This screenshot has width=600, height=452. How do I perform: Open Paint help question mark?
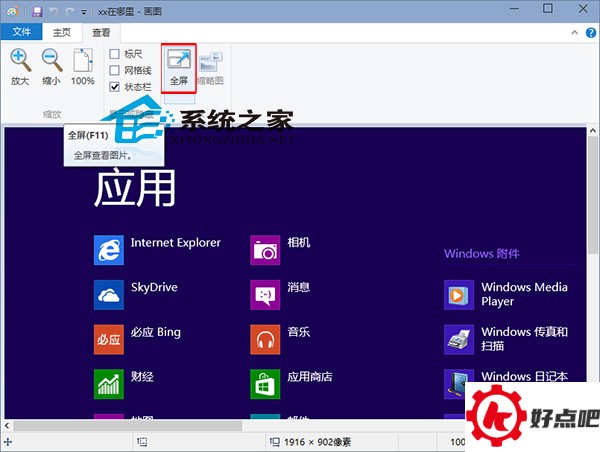click(x=591, y=33)
